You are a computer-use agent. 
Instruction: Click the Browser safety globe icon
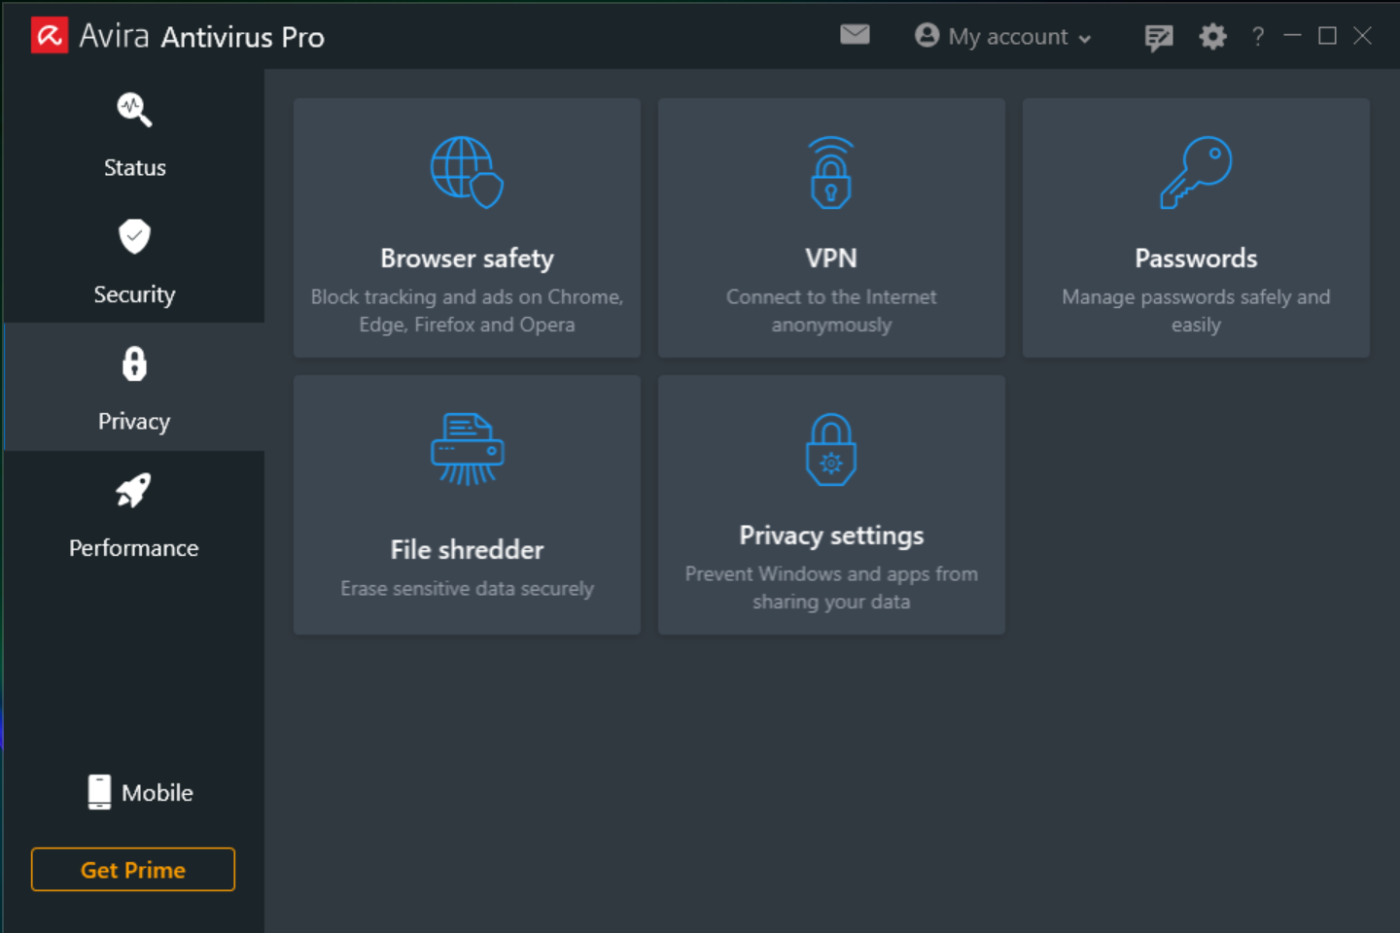point(466,171)
